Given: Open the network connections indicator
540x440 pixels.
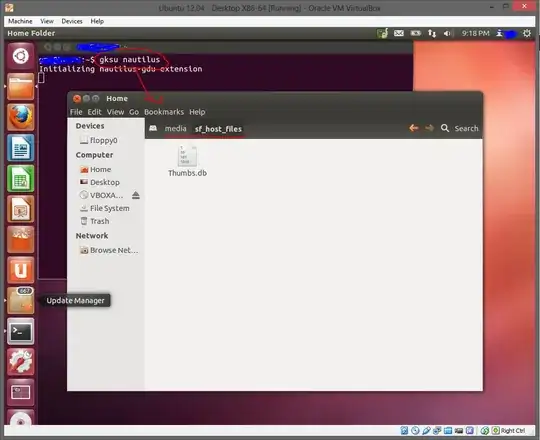Looking at the screenshot, I should [432, 33].
